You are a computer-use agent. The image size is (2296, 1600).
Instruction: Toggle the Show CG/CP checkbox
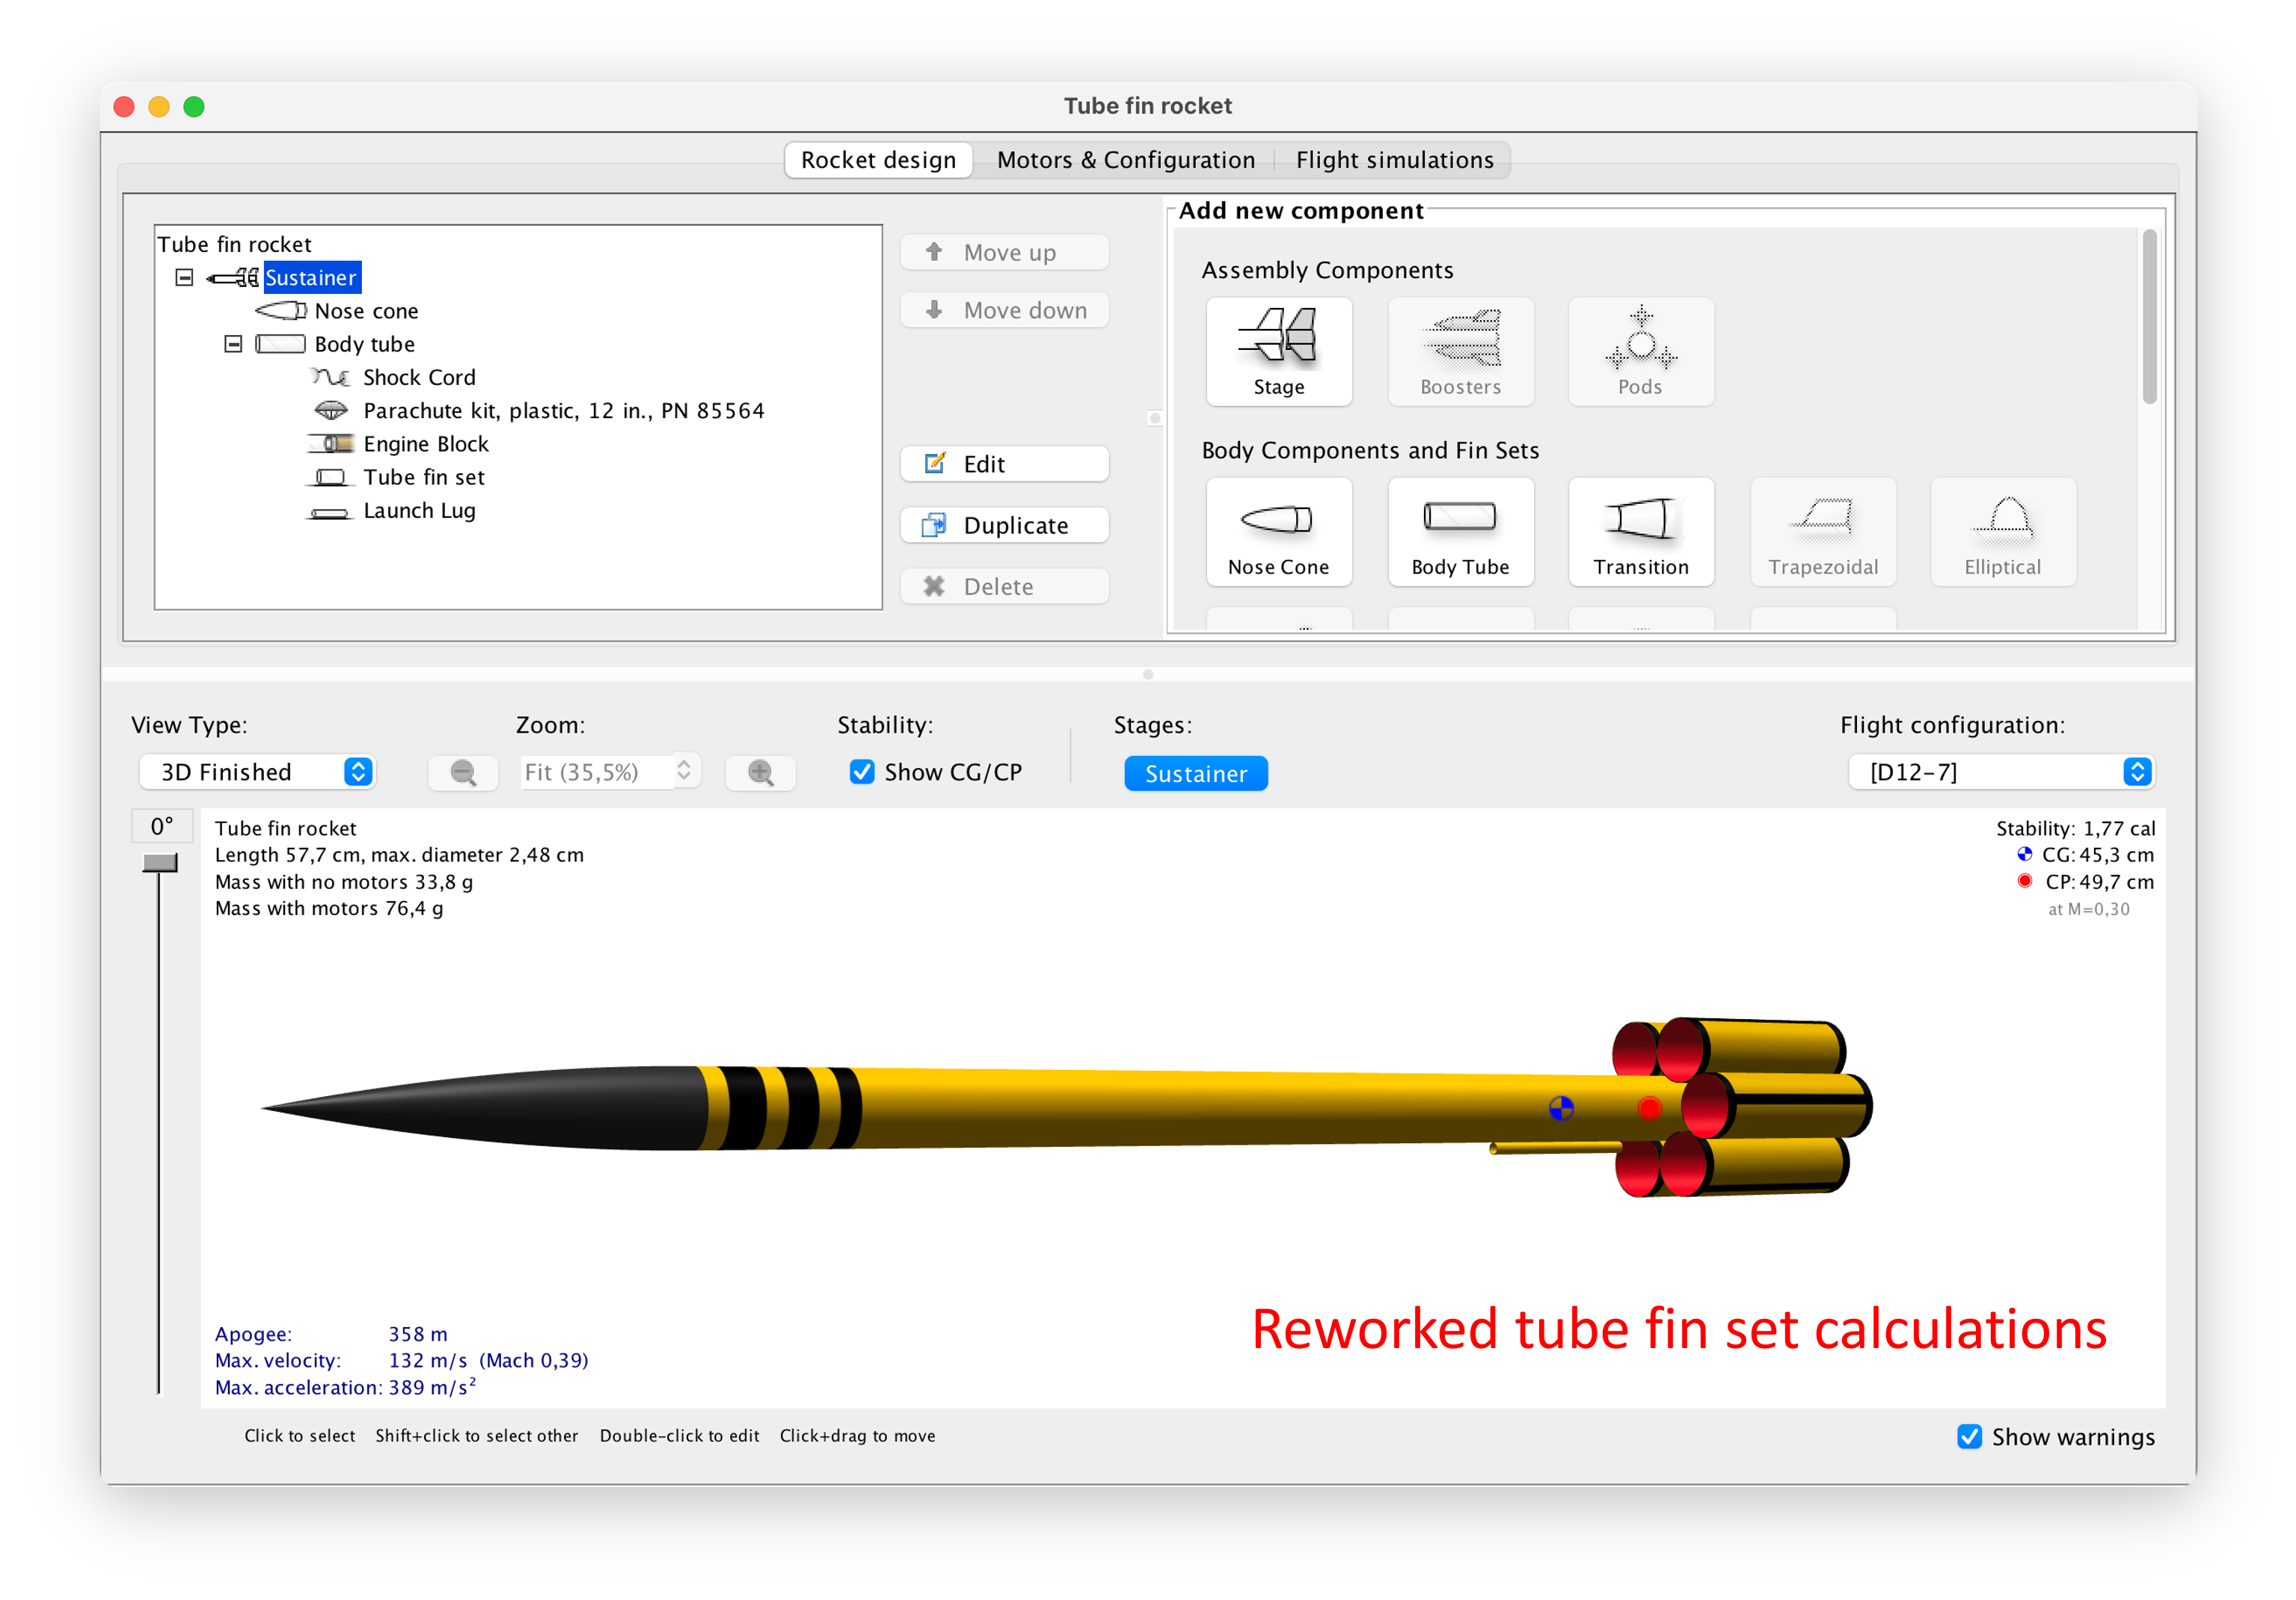coord(862,772)
